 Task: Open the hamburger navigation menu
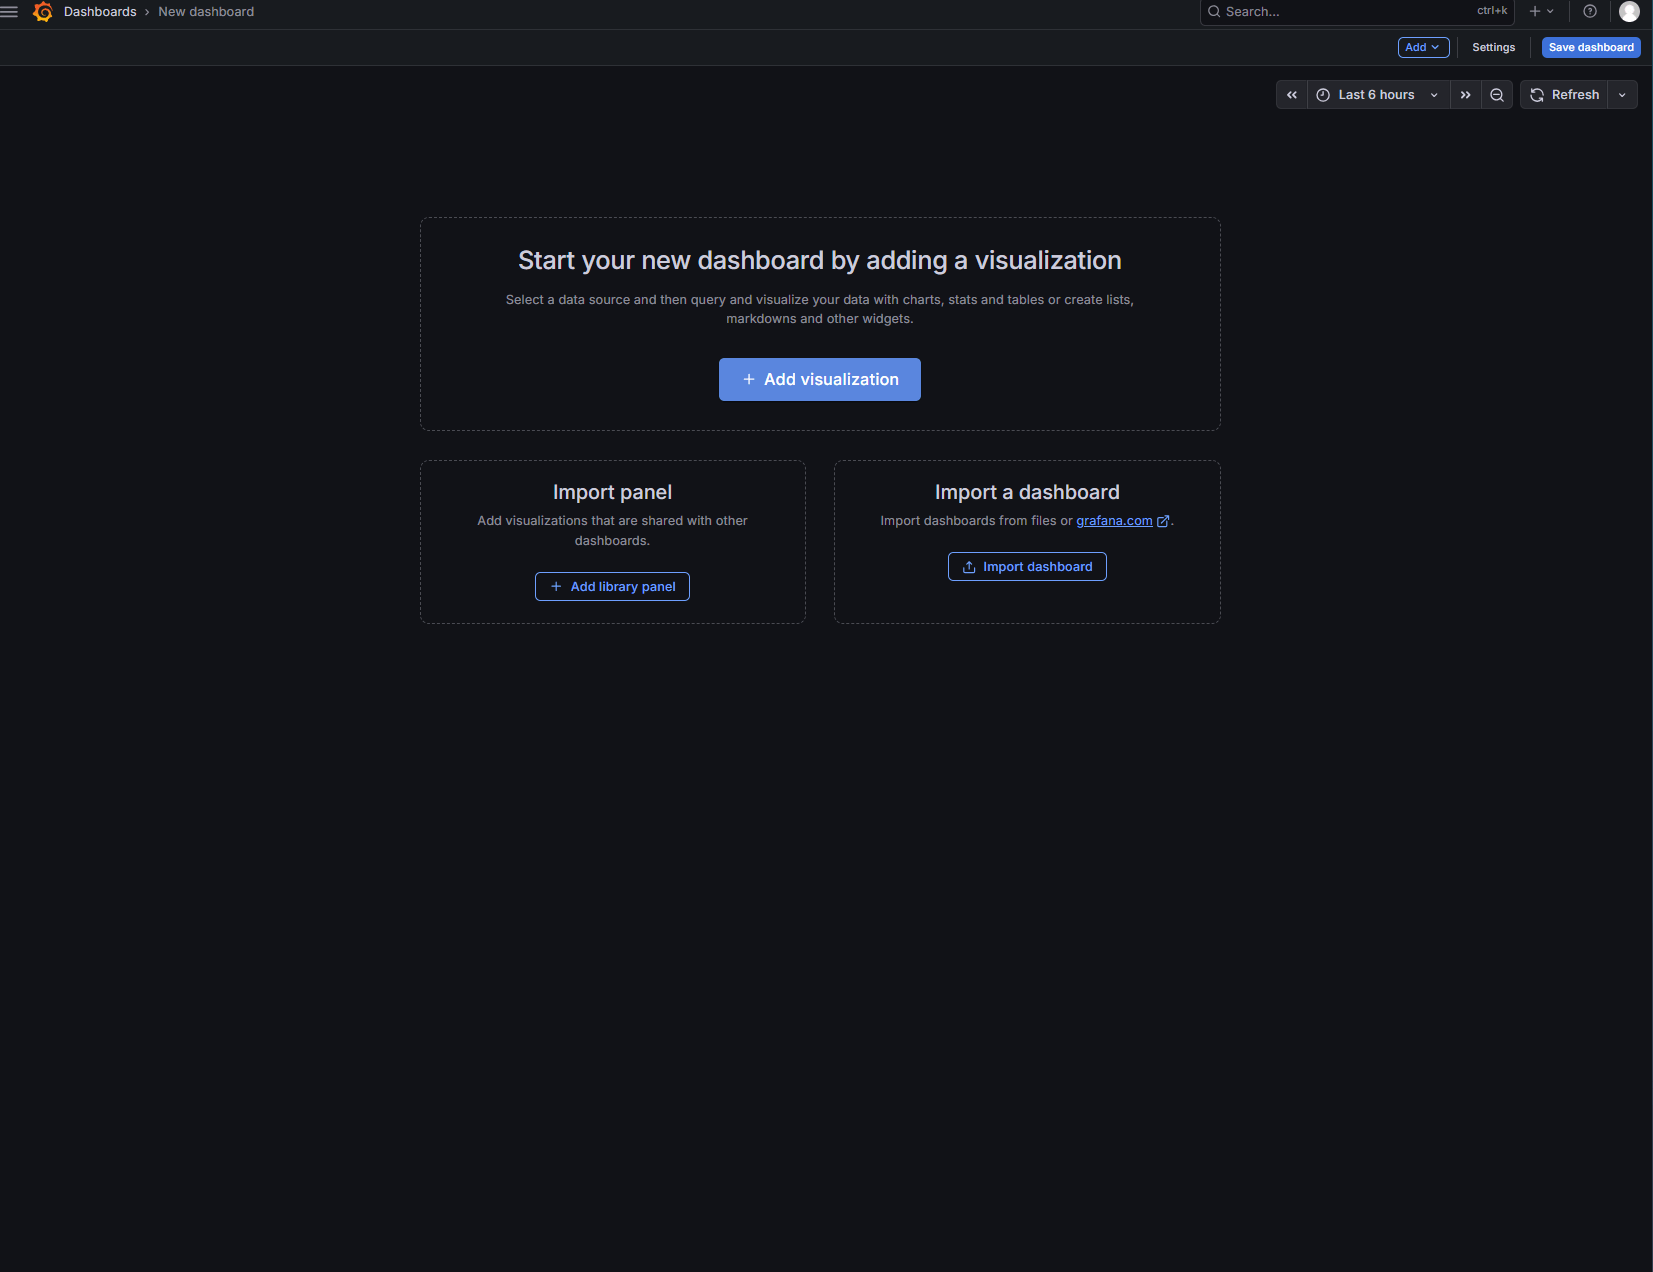point(9,12)
